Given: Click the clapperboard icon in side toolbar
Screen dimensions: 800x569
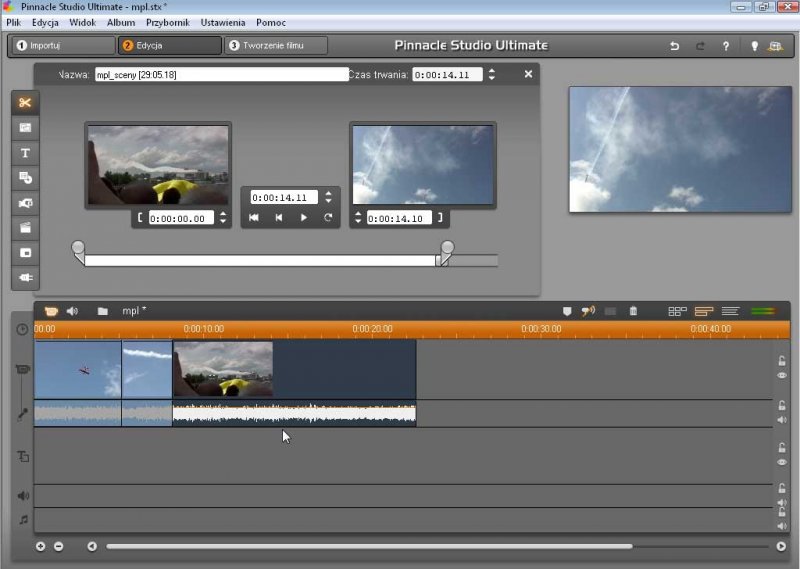Looking at the screenshot, I should point(25,228).
